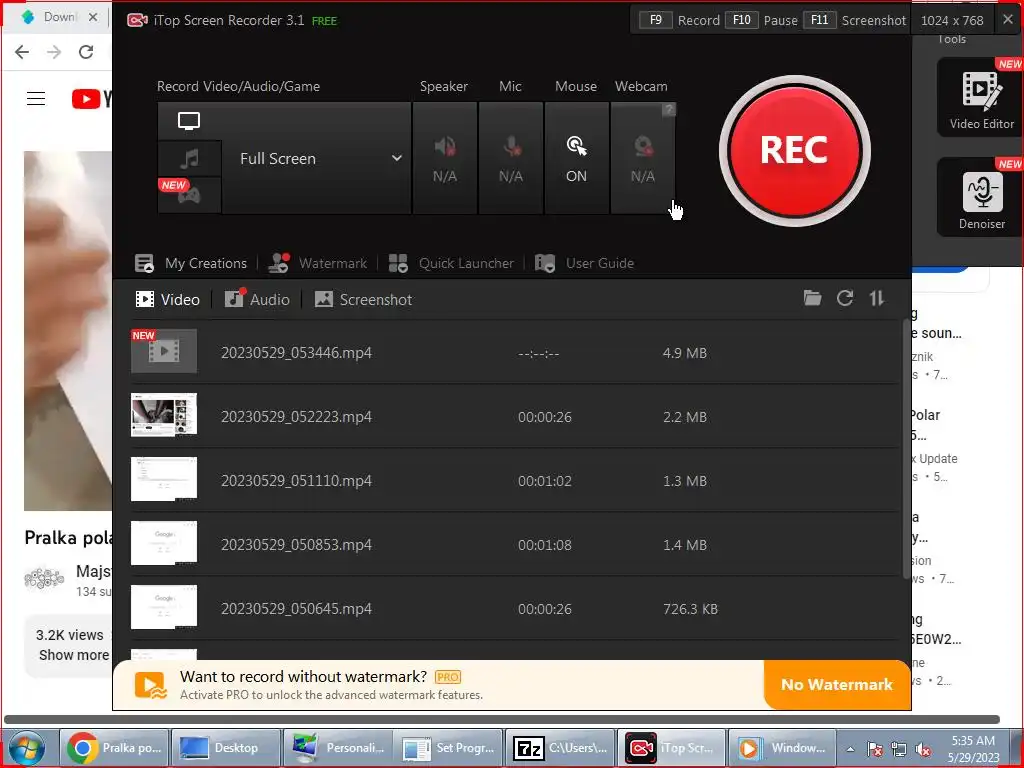Image resolution: width=1024 pixels, height=768 pixels.
Task: Open the recordings folder icon
Action: pyautogui.click(x=812, y=298)
